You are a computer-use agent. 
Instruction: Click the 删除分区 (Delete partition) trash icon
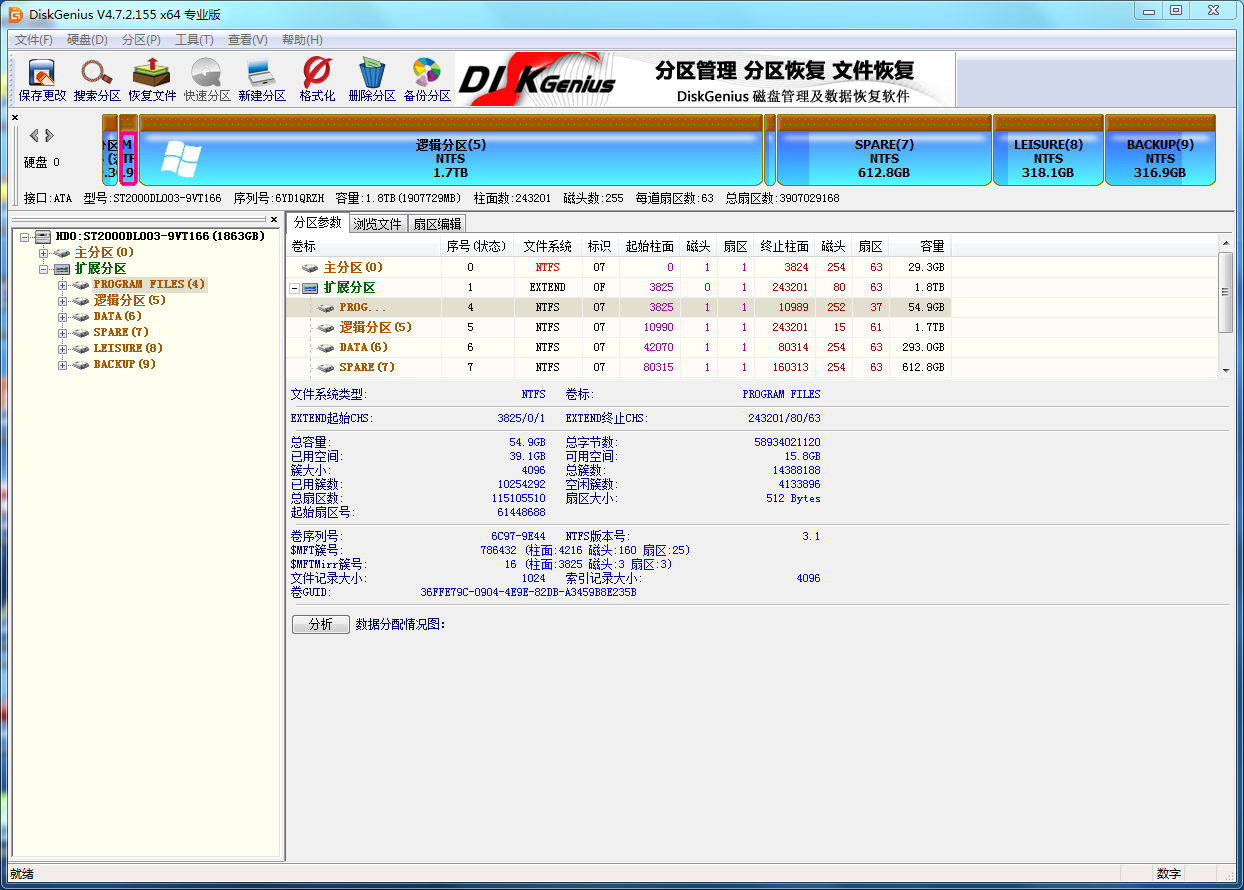pos(372,80)
